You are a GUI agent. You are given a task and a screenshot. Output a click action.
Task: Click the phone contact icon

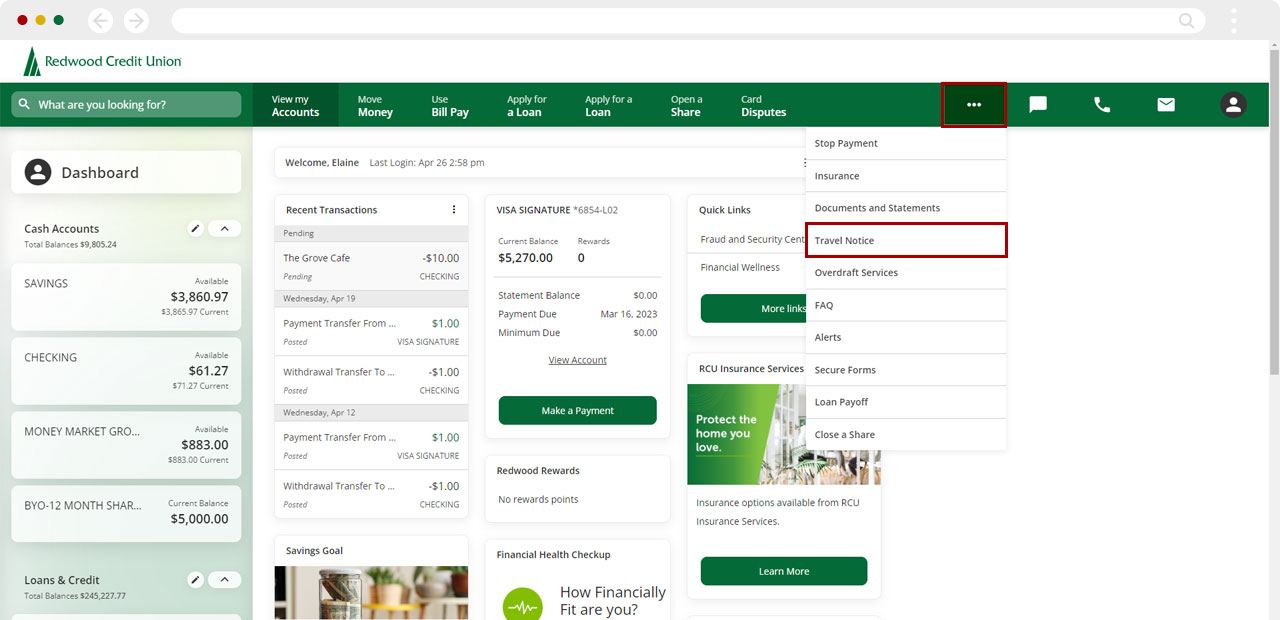point(1102,105)
